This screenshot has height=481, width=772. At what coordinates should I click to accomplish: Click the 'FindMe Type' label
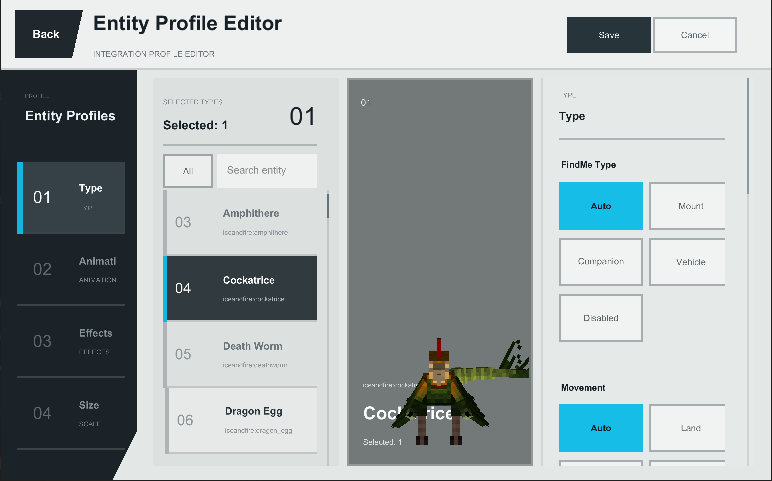coord(588,165)
